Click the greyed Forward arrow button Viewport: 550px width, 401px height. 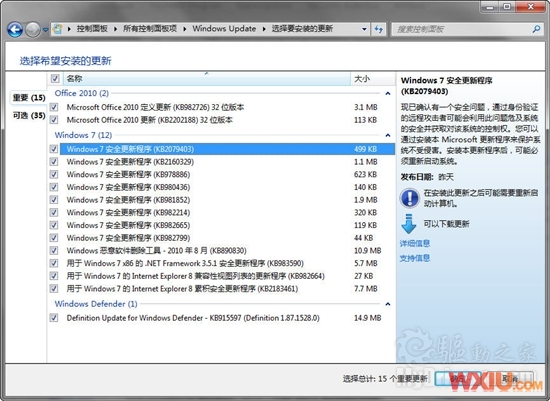tap(33, 29)
